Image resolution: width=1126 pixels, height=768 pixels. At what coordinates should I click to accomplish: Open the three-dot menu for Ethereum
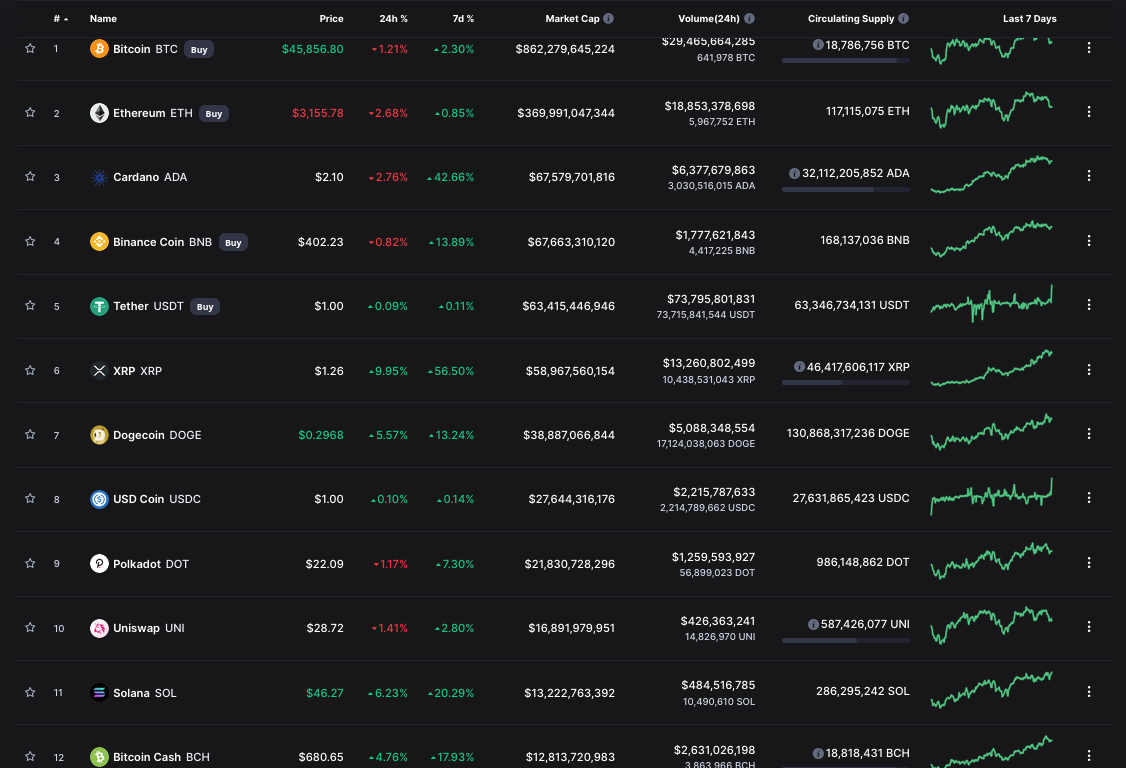tap(1089, 111)
